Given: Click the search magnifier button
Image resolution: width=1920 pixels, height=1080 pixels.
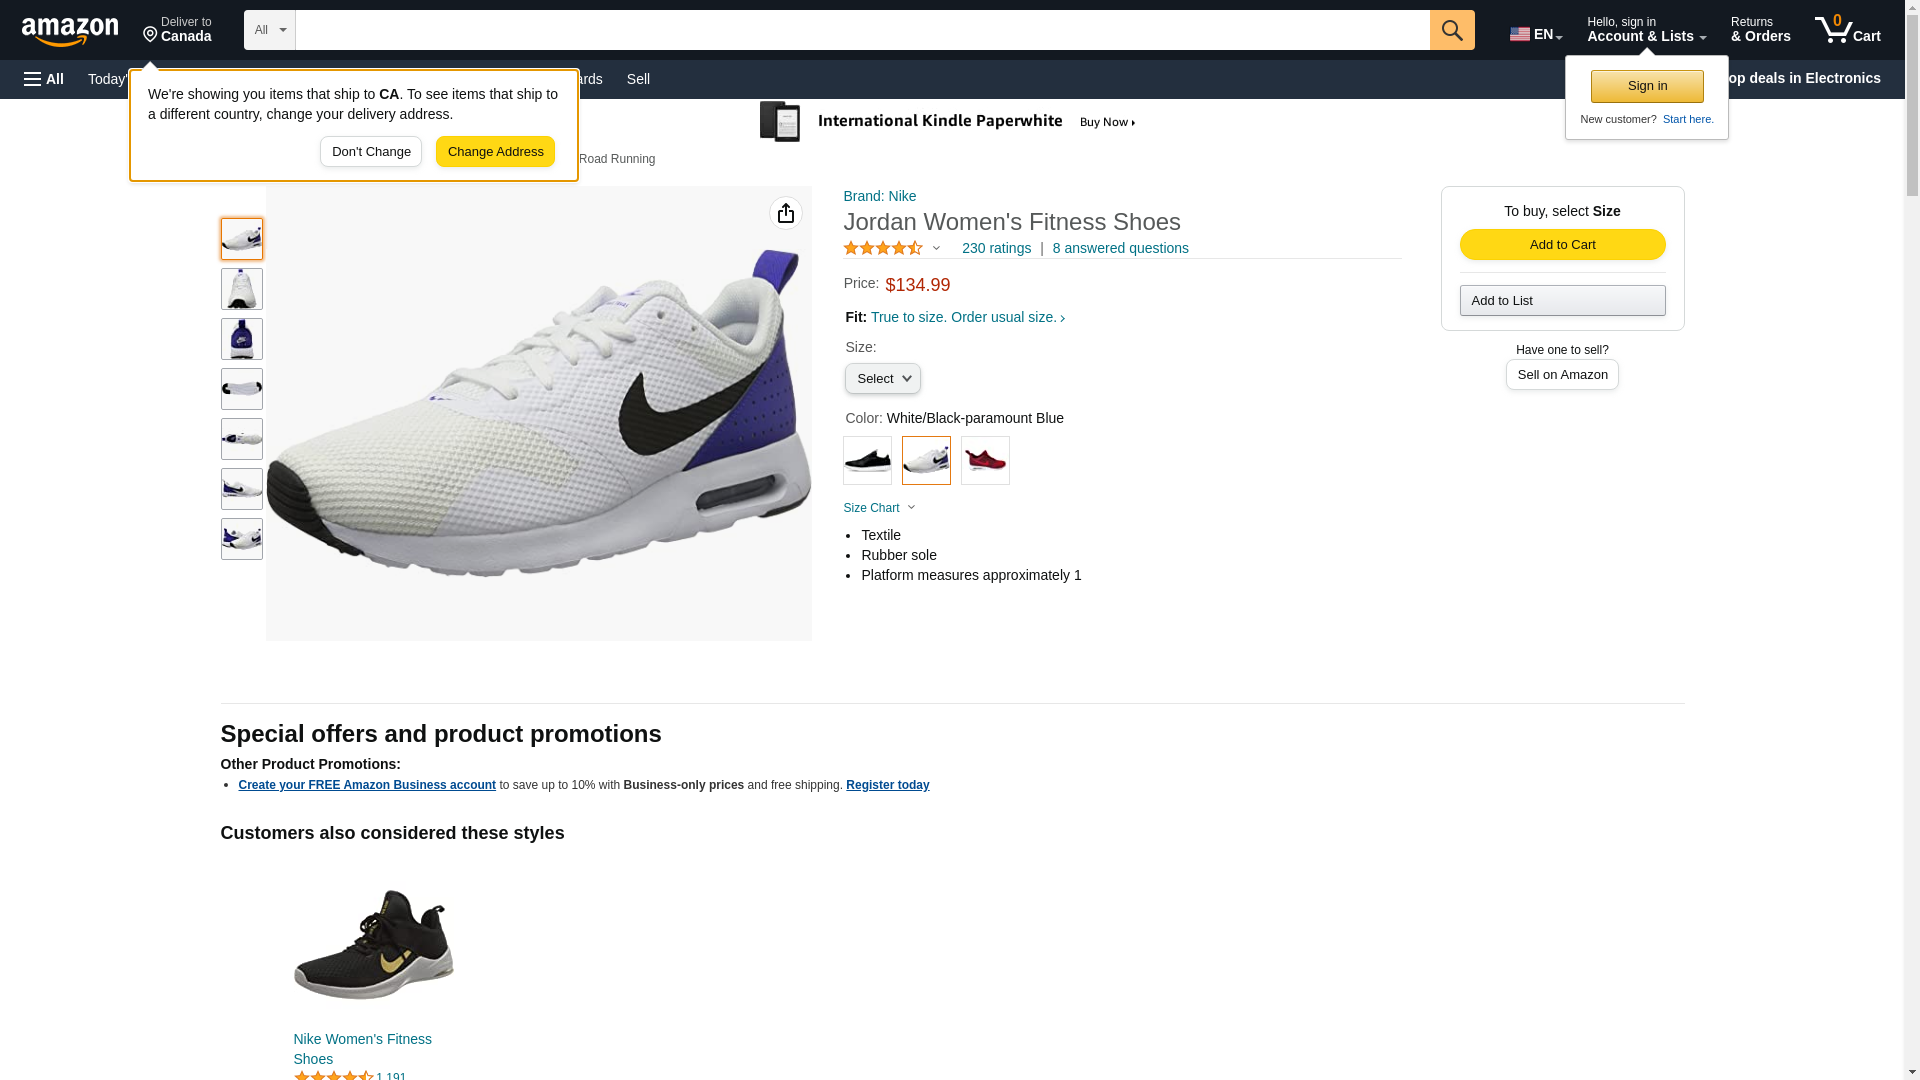Looking at the screenshot, I should click(x=1451, y=30).
